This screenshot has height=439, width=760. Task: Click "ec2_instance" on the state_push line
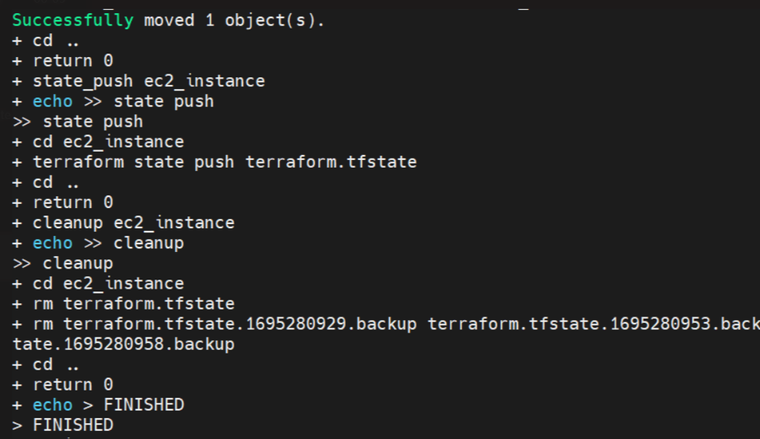click(x=205, y=80)
